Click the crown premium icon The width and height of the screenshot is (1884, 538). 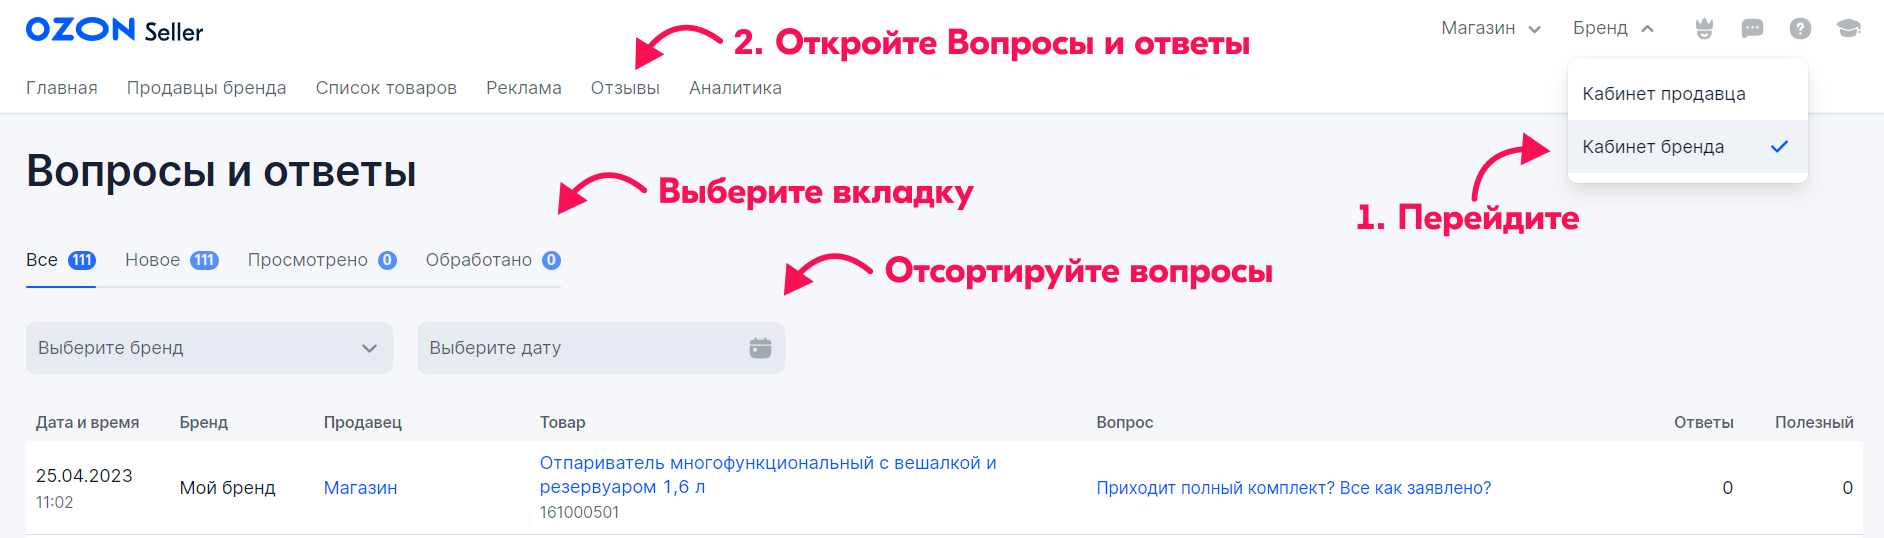pyautogui.click(x=1704, y=29)
